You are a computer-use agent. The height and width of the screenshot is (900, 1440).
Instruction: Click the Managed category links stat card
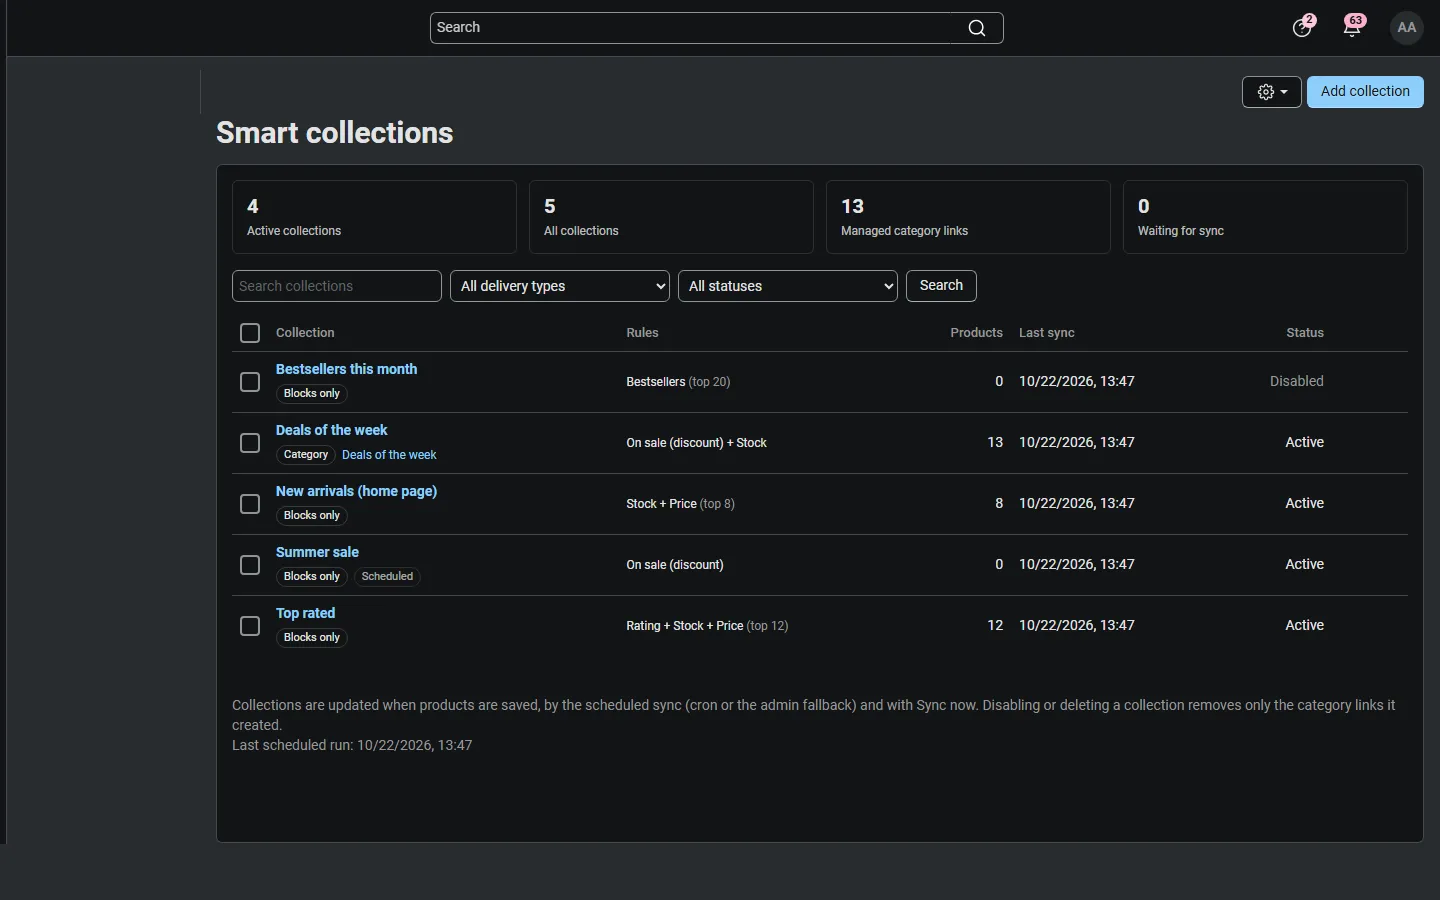pyautogui.click(x=968, y=217)
